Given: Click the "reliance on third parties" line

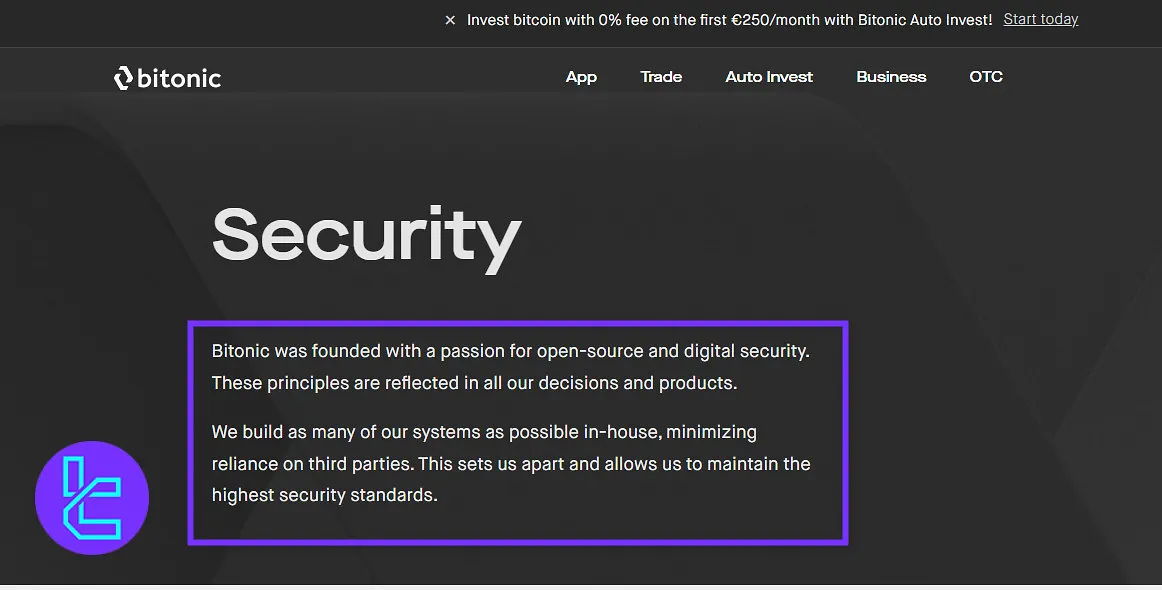Looking at the screenshot, I should 510,464.
